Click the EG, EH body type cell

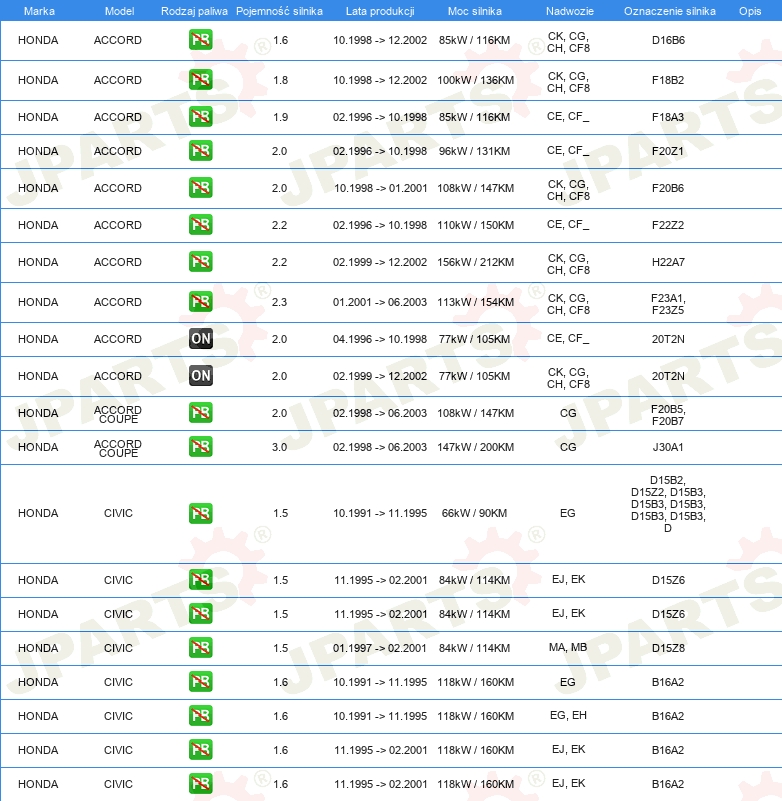[x=568, y=715]
